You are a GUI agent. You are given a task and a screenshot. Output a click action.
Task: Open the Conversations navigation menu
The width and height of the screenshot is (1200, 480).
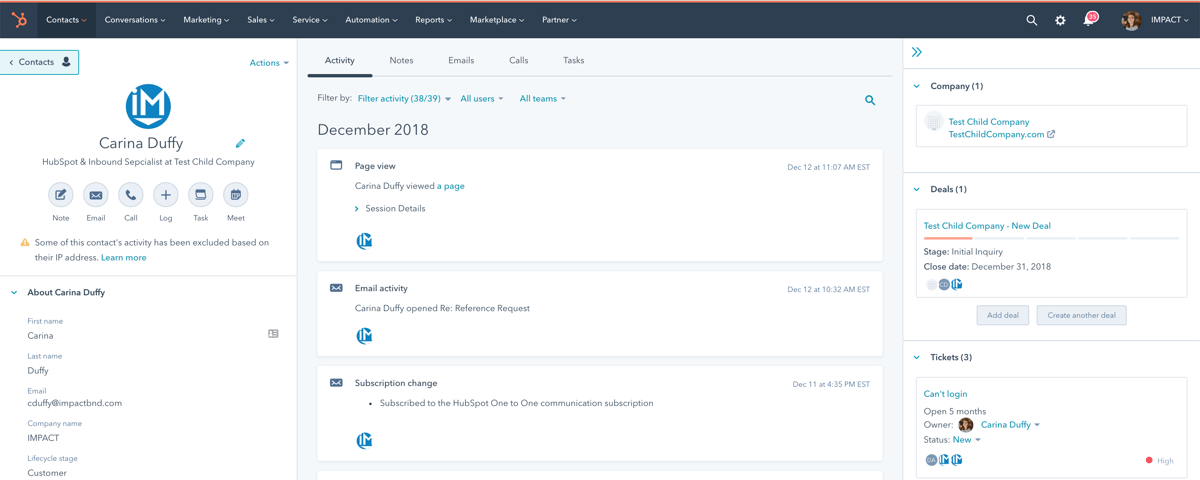tap(135, 20)
